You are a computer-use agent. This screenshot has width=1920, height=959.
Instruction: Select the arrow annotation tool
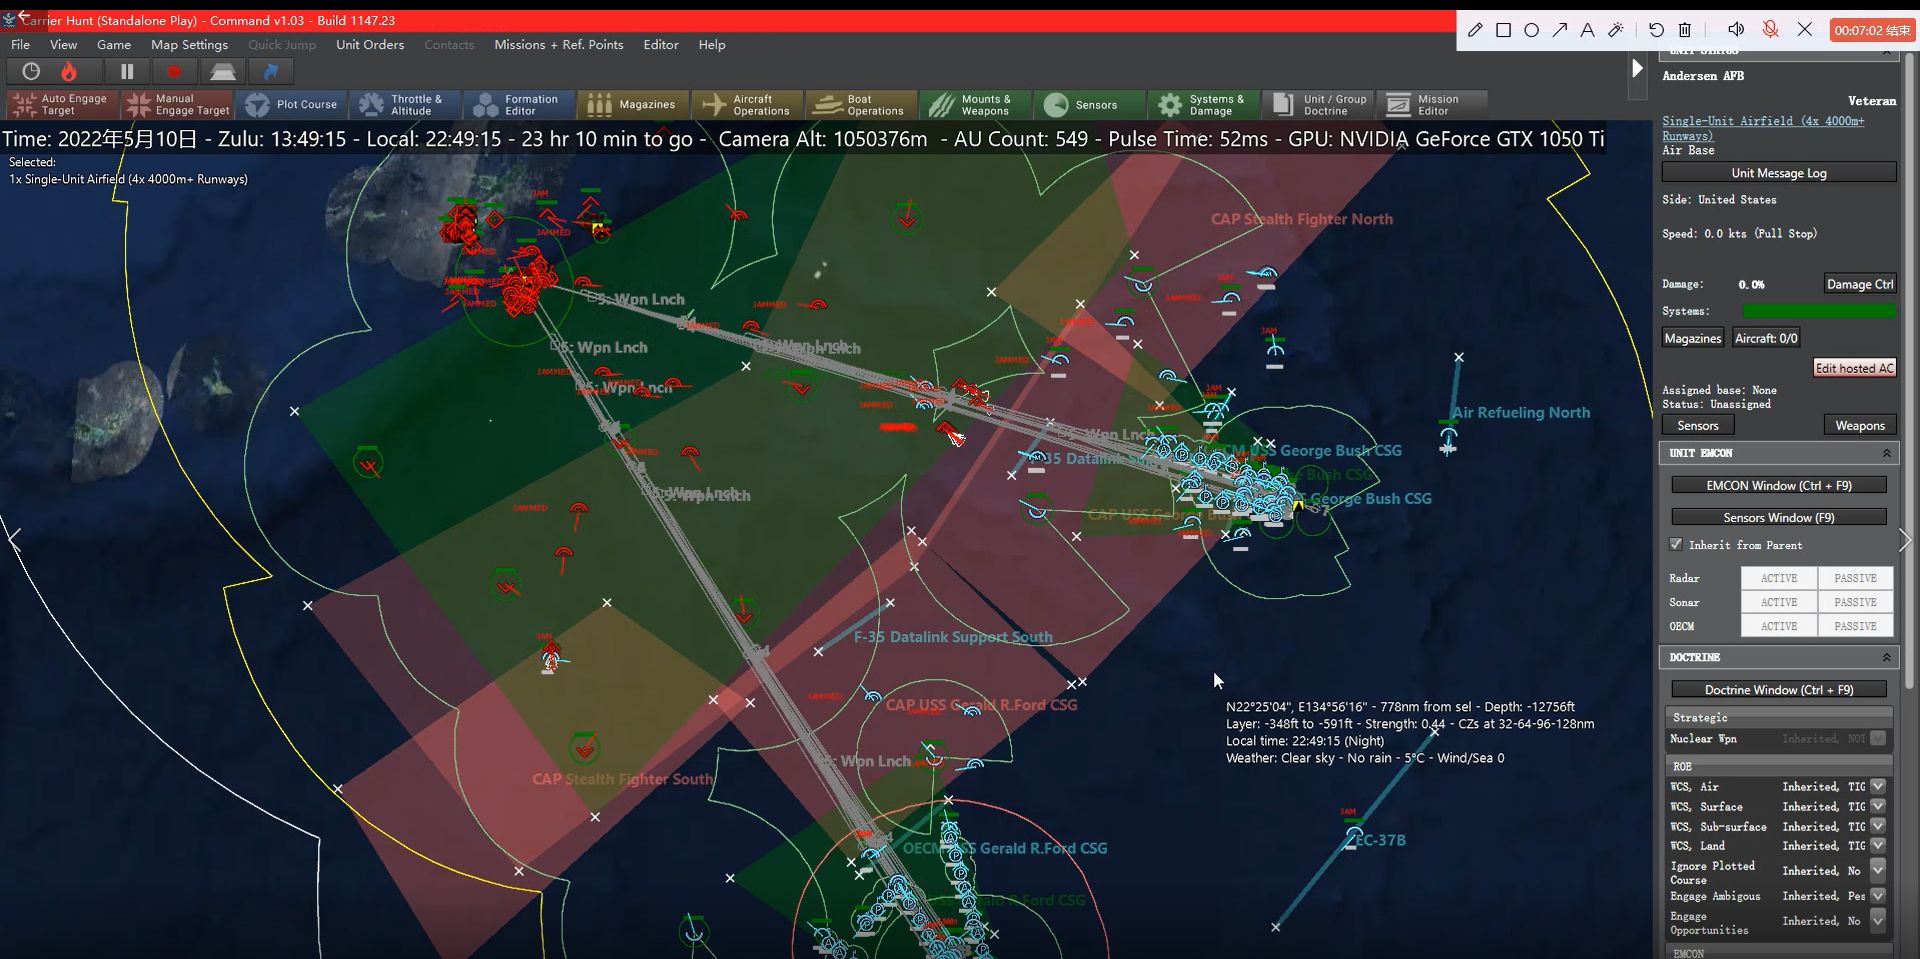1559,30
